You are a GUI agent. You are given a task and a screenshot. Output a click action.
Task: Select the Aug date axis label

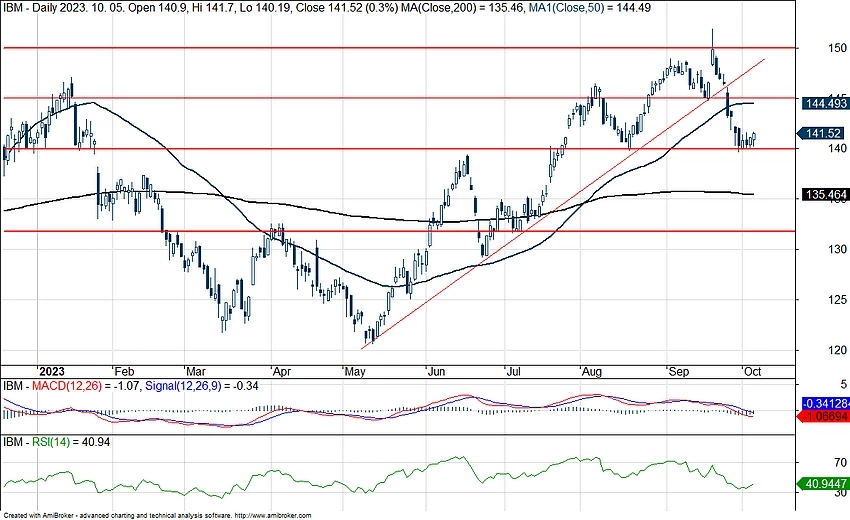[591, 372]
